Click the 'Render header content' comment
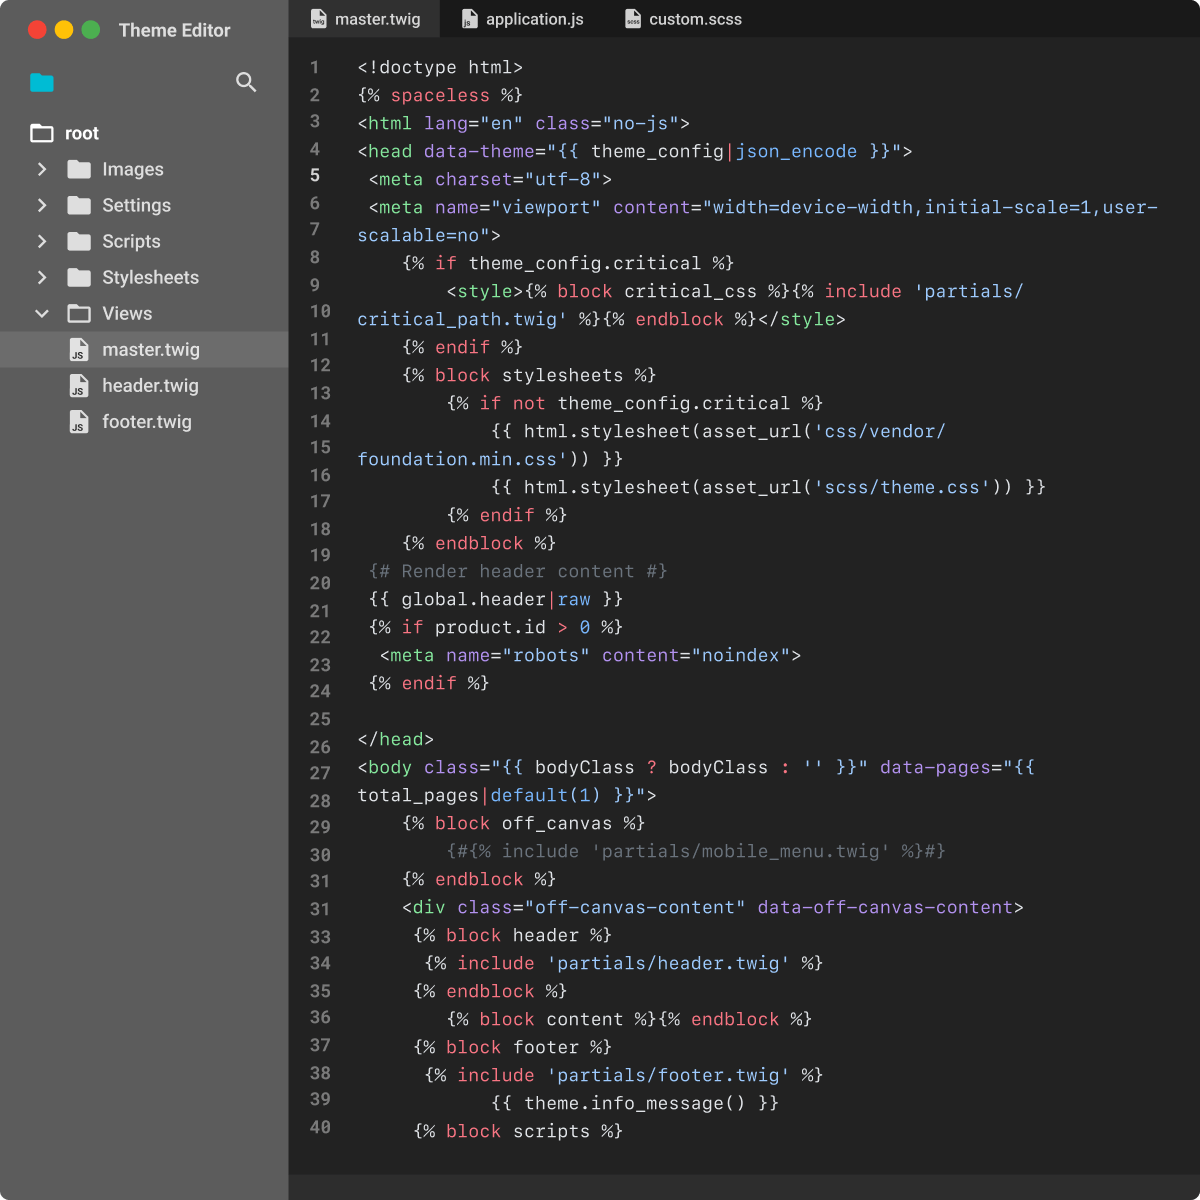 518,571
